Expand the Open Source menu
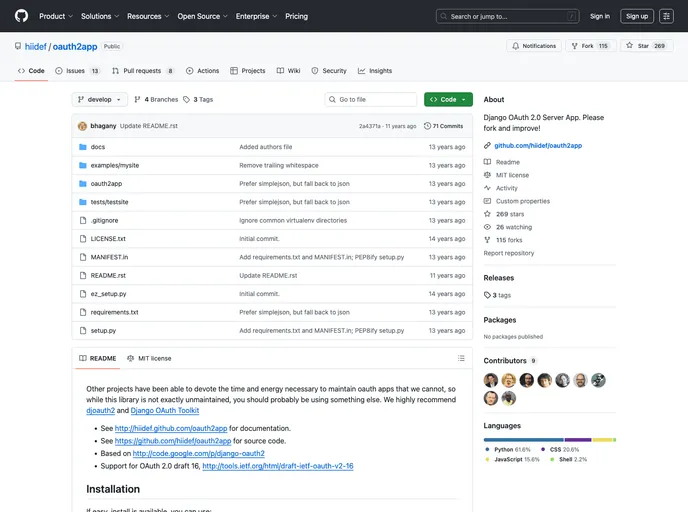This screenshot has height=512, width=688. tap(202, 16)
